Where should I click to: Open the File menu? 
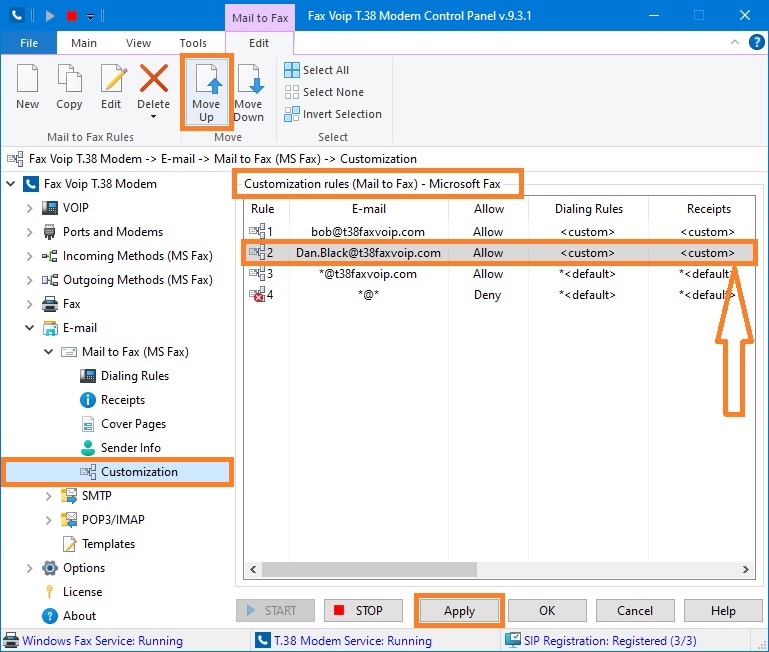[x=29, y=43]
